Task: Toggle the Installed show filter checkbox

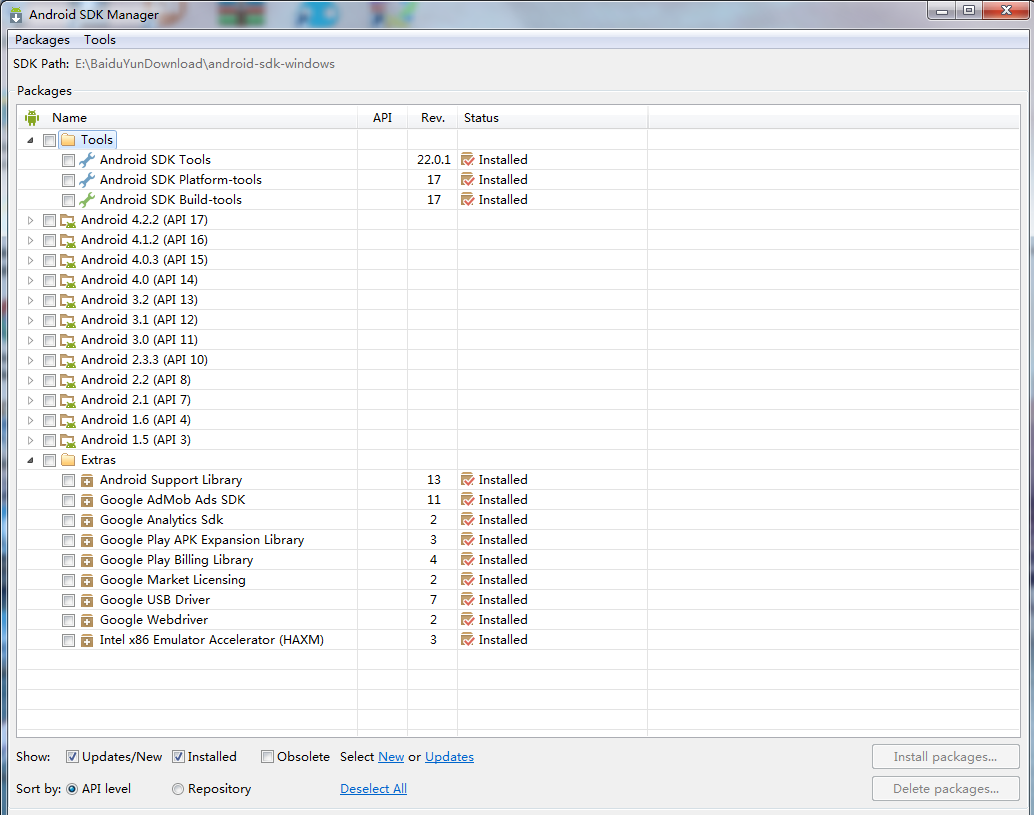Action: pos(178,757)
